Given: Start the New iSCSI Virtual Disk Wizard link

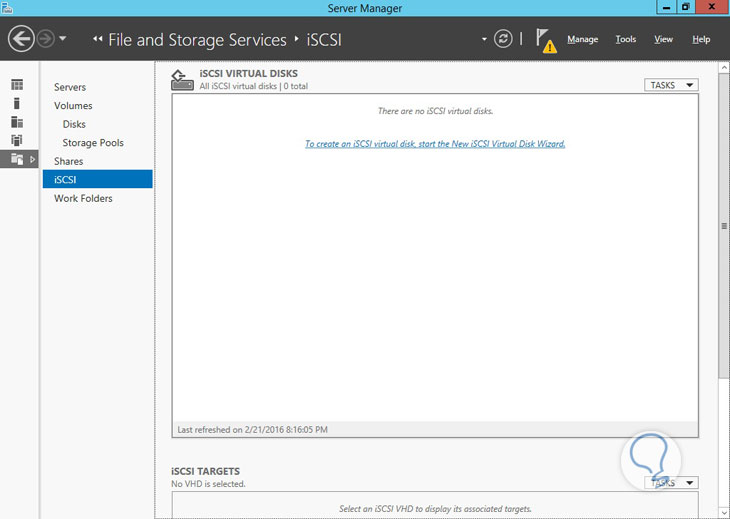Looking at the screenshot, I should pyautogui.click(x=435, y=144).
